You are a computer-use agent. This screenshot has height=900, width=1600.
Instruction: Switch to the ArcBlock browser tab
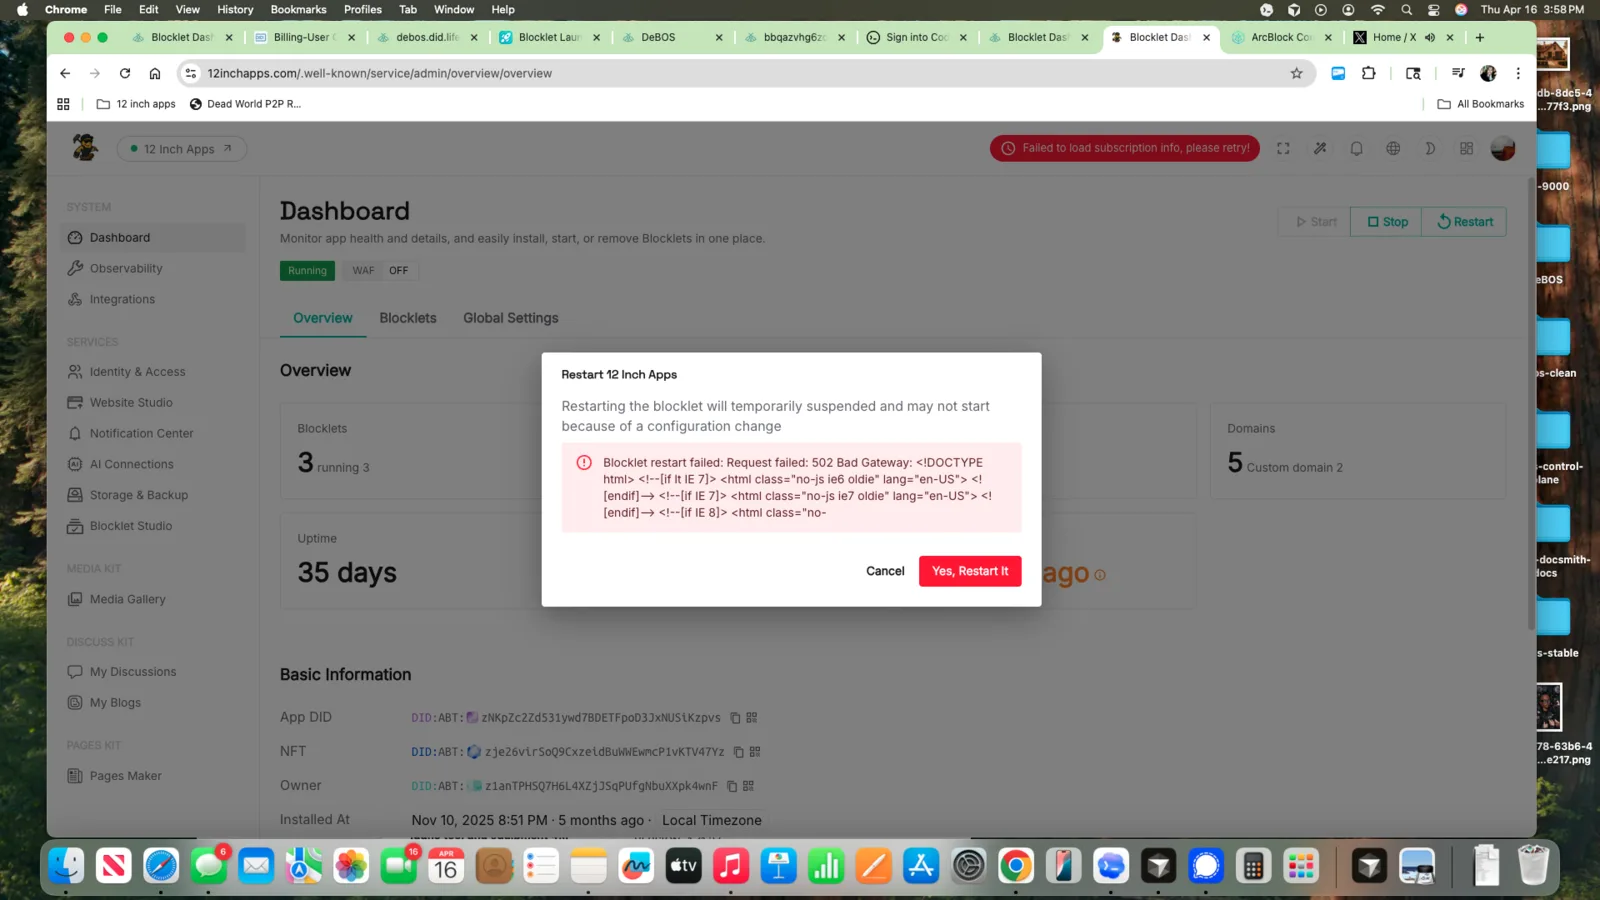click(x=1281, y=38)
